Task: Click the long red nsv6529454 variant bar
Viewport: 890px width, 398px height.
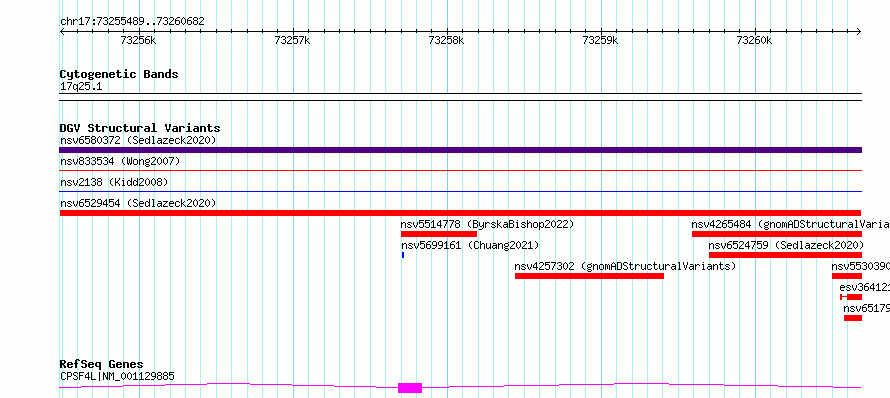Action: coord(460,213)
